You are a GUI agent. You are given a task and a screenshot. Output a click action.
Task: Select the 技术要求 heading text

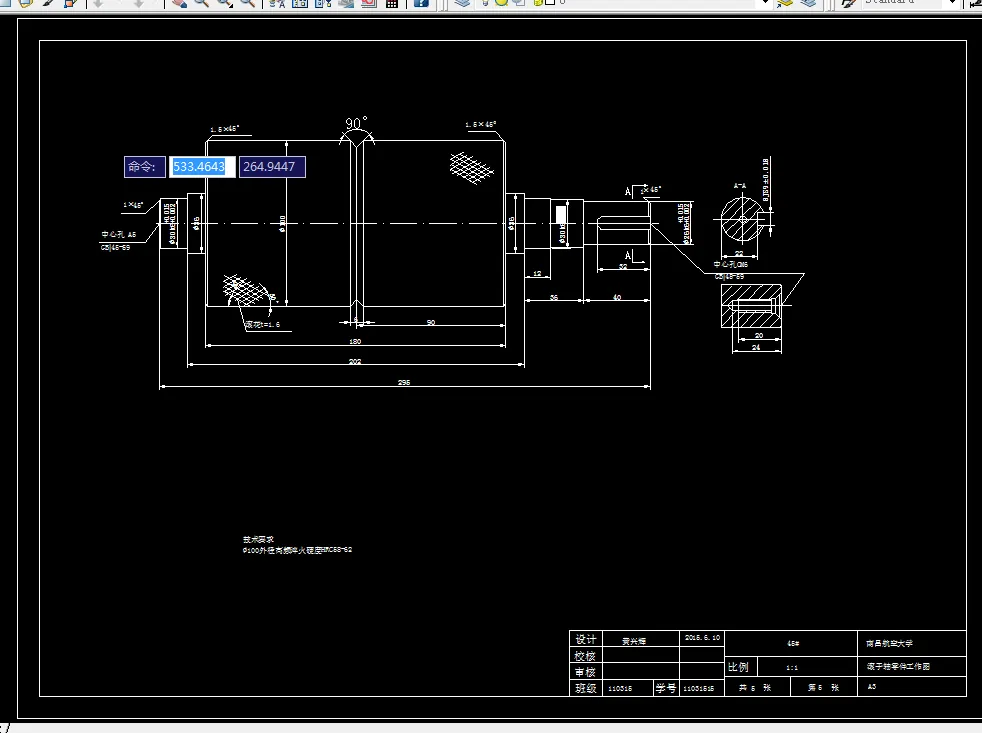click(258, 539)
